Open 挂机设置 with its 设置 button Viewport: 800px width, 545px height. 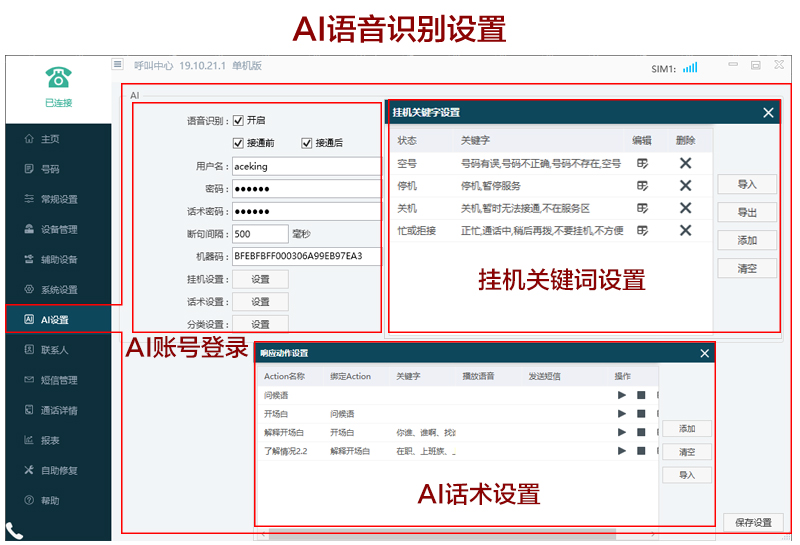point(260,279)
